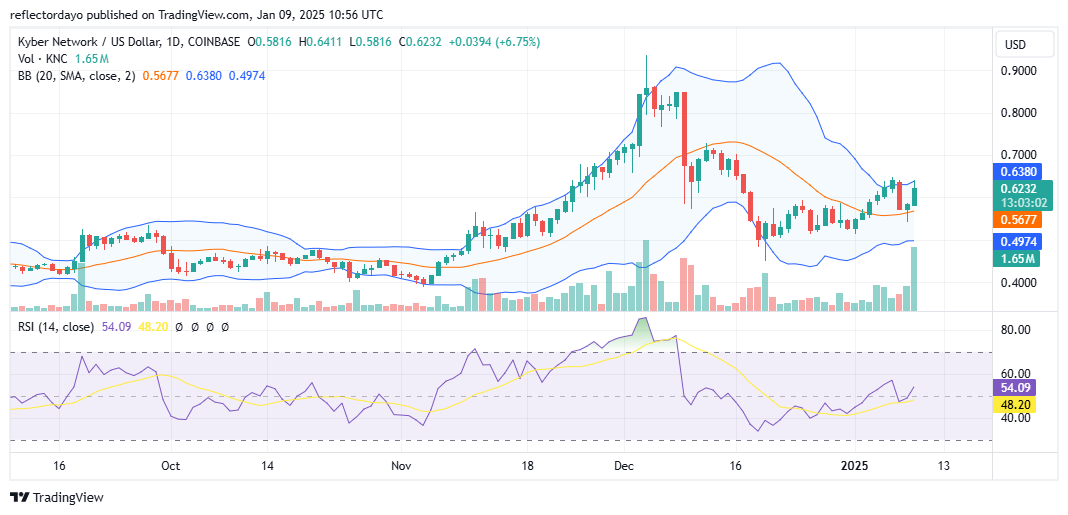Click the Dec label on the time axis

tap(624, 467)
